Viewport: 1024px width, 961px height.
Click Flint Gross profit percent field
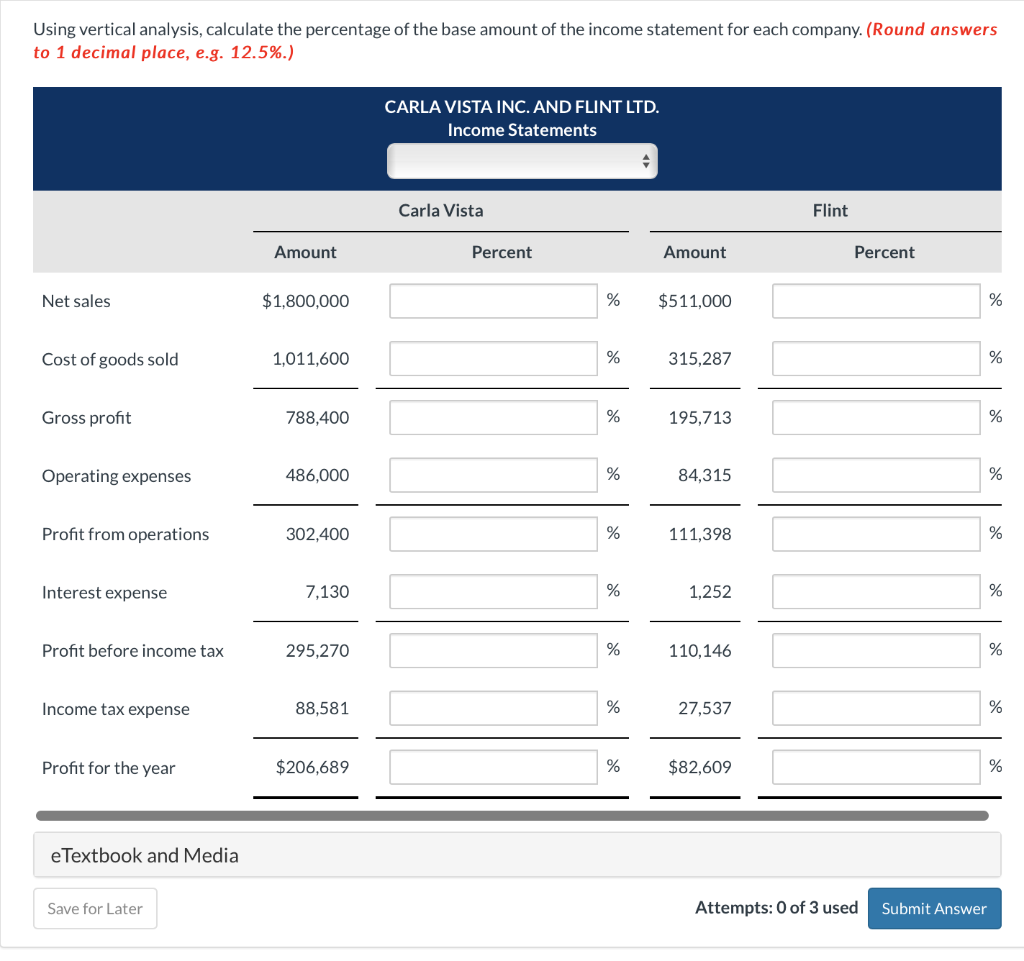pos(875,417)
